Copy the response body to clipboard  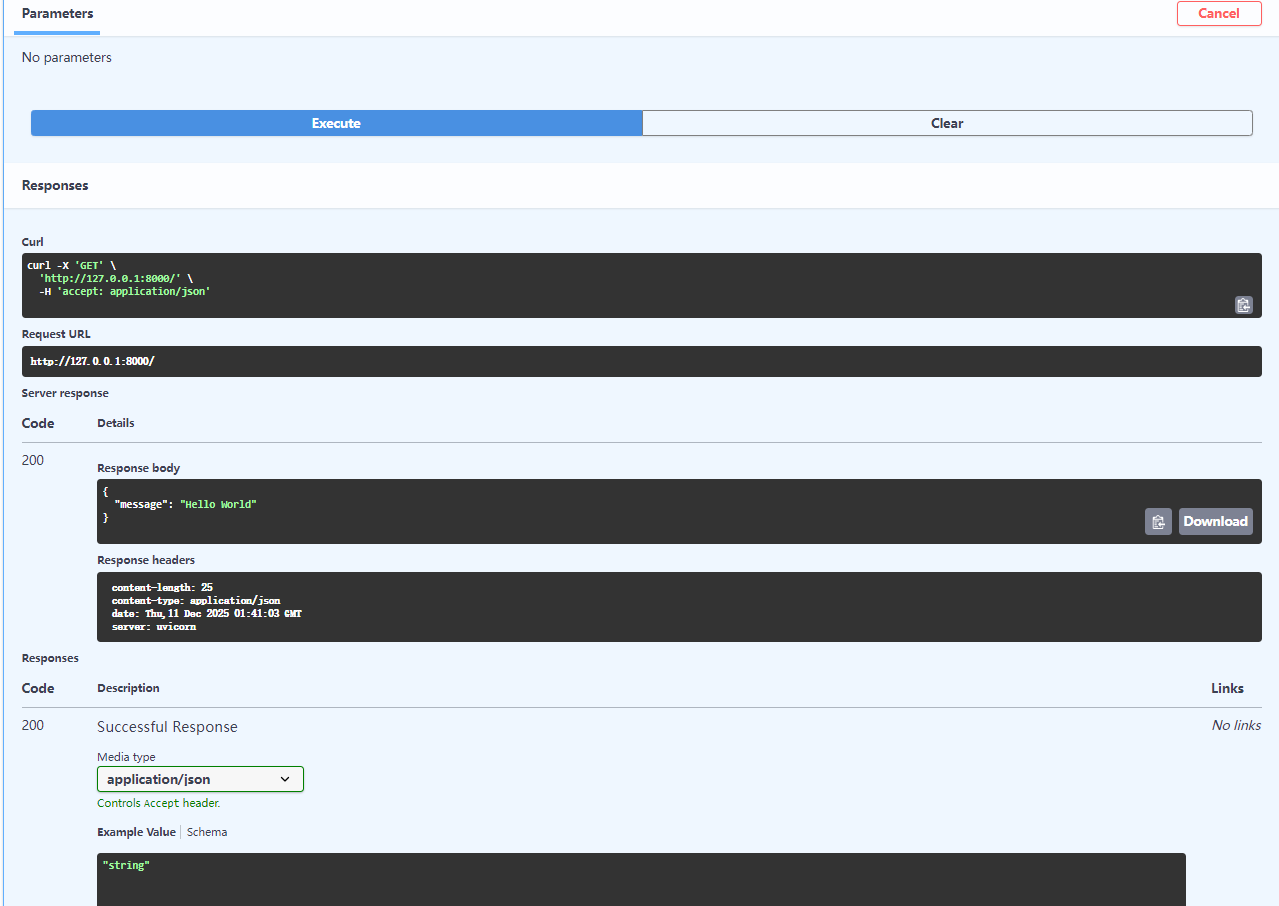(1157, 521)
